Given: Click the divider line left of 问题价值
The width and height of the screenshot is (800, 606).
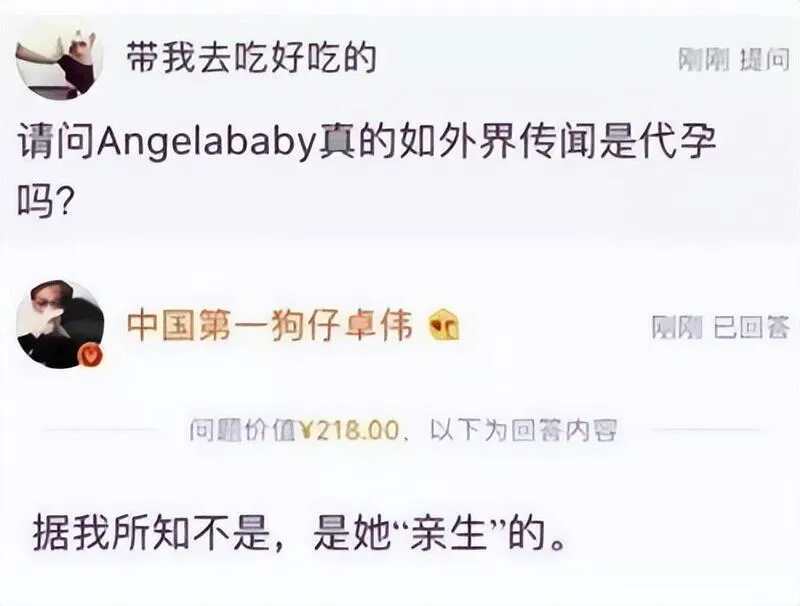Looking at the screenshot, I should [x=101, y=430].
